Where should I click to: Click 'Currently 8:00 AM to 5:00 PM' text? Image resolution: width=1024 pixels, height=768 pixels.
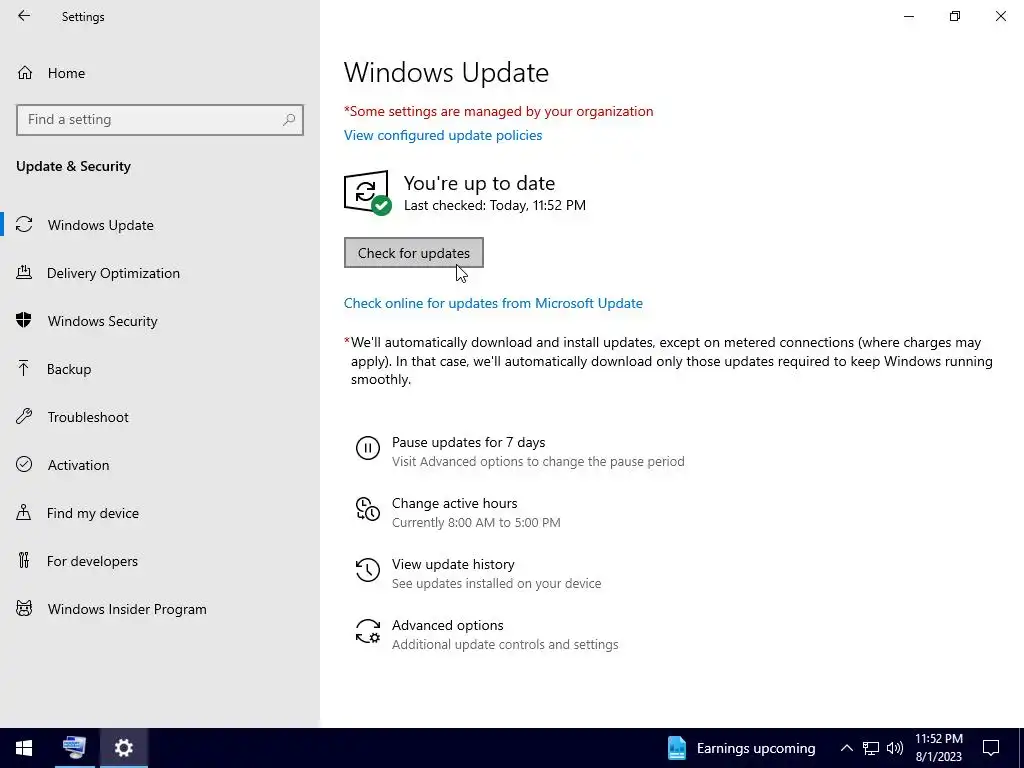(x=476, y=522)
